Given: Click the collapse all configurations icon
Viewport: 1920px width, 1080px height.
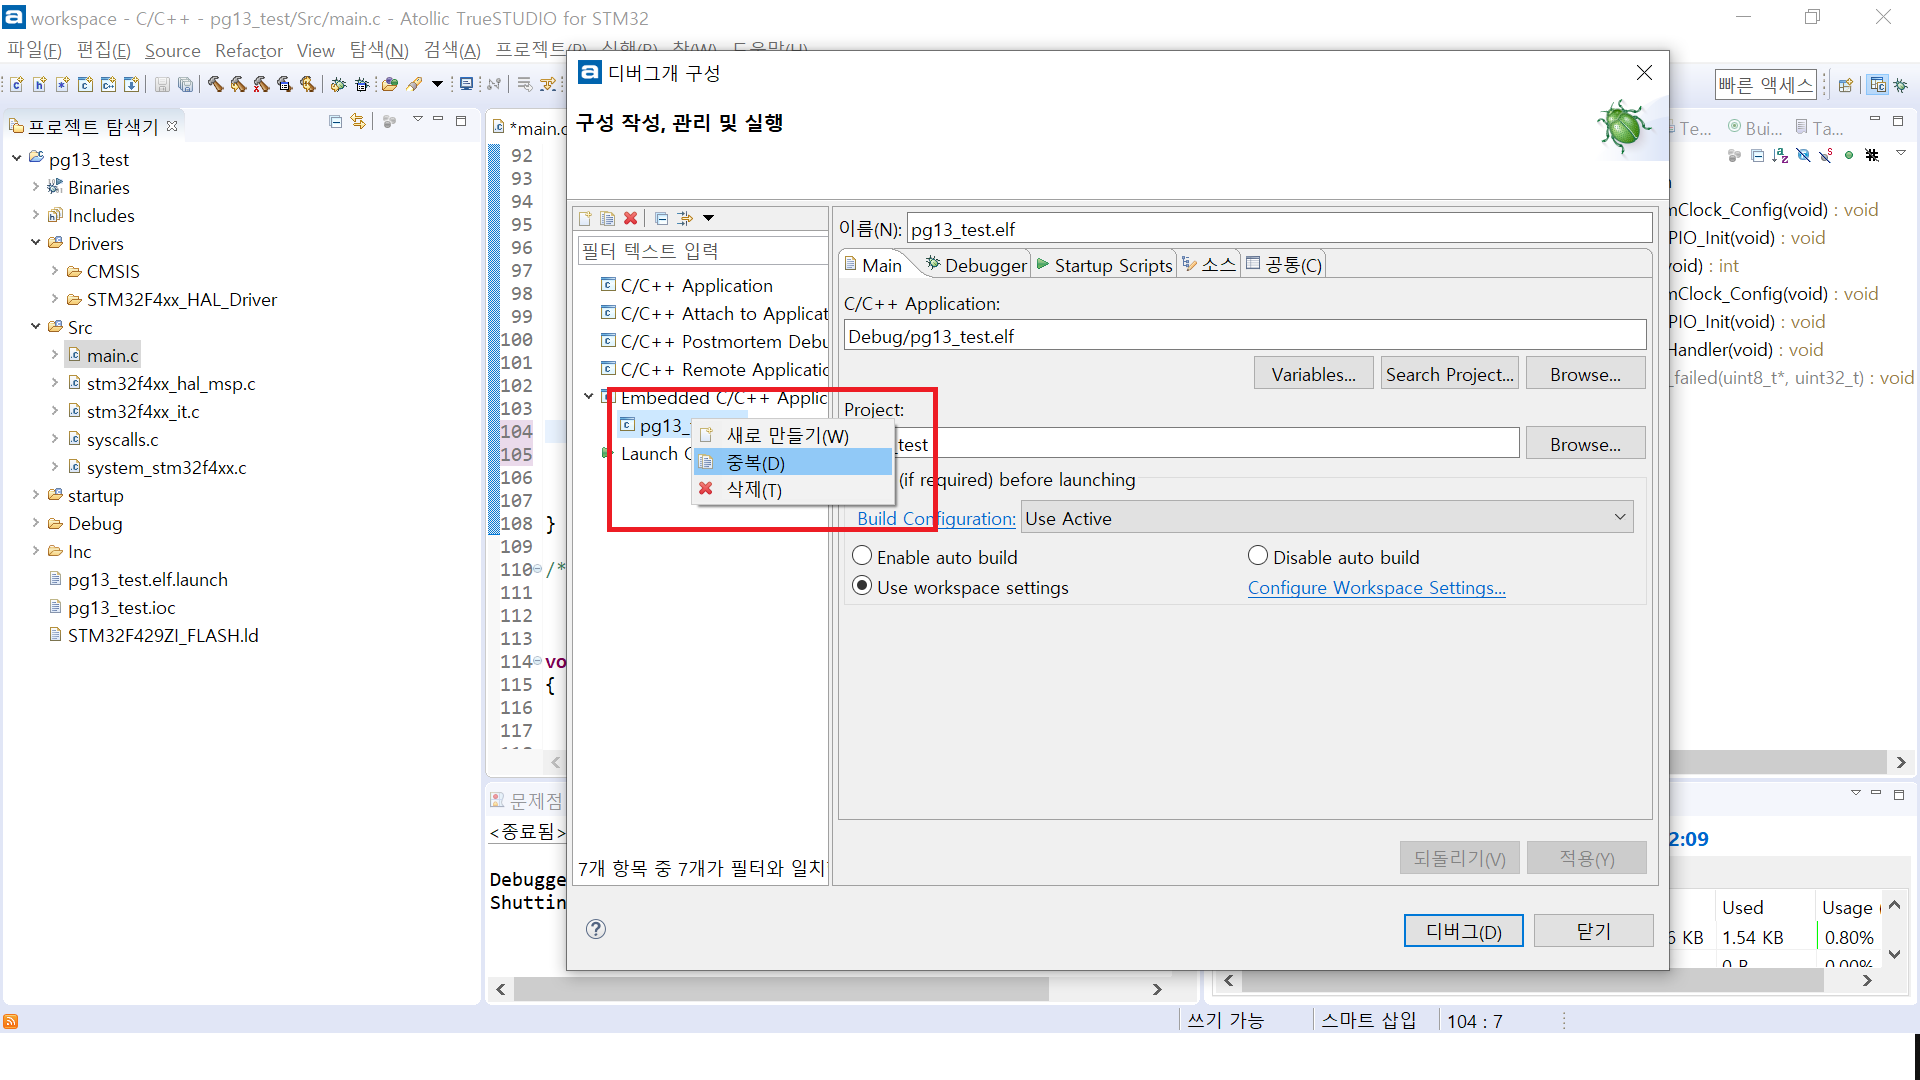Looking at the screenshot, I should pos(661,218).
